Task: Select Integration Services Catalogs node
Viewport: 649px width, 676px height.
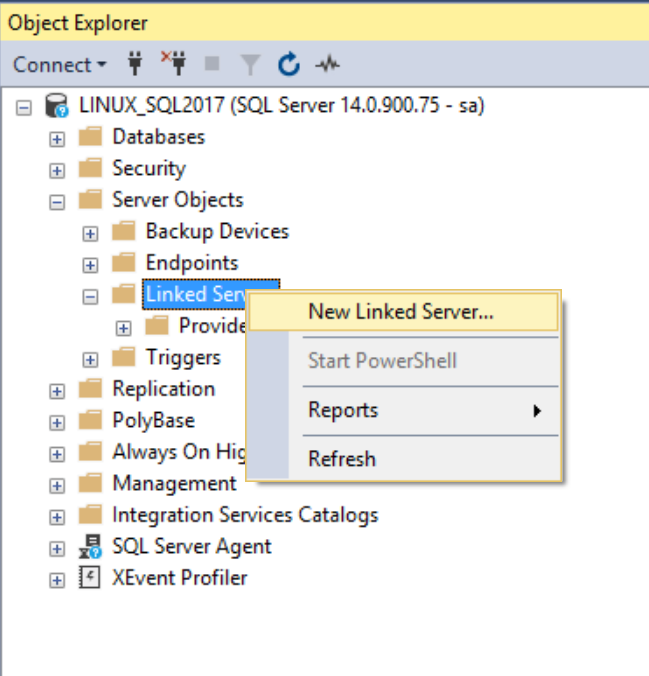Action: [x=245, y=515]
